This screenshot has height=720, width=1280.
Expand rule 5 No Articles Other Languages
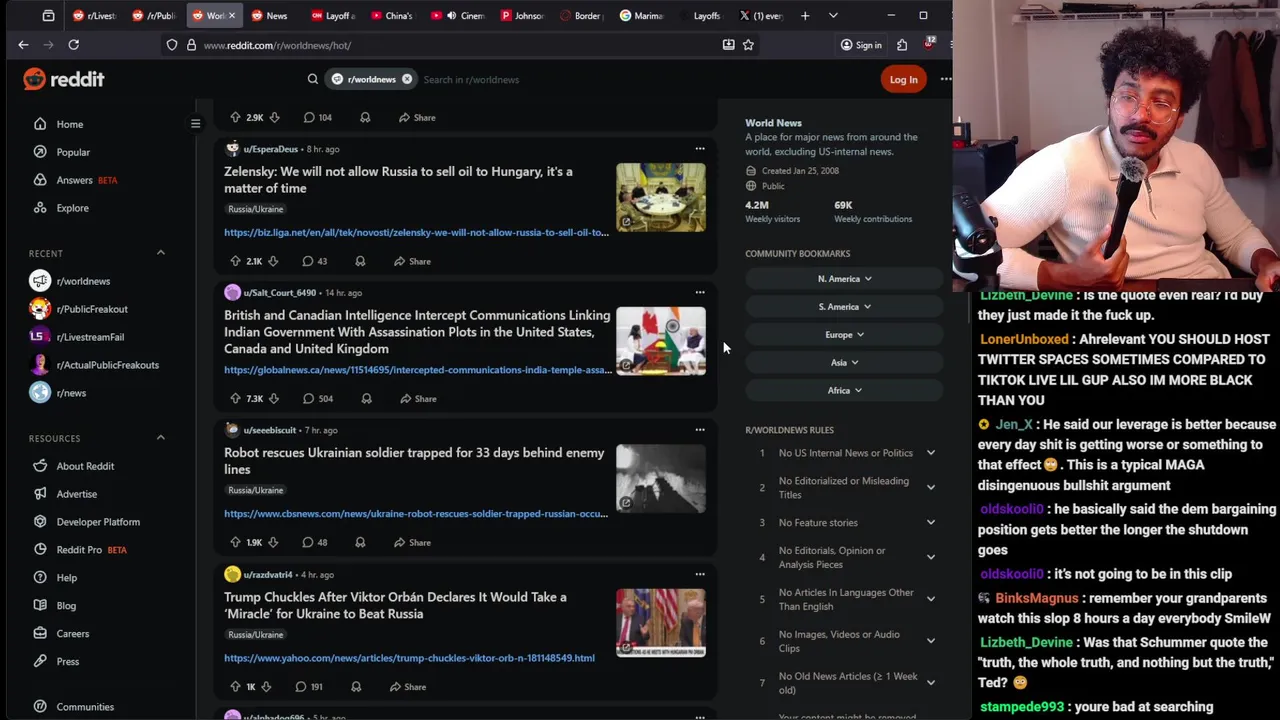click(x=930, y=599)
